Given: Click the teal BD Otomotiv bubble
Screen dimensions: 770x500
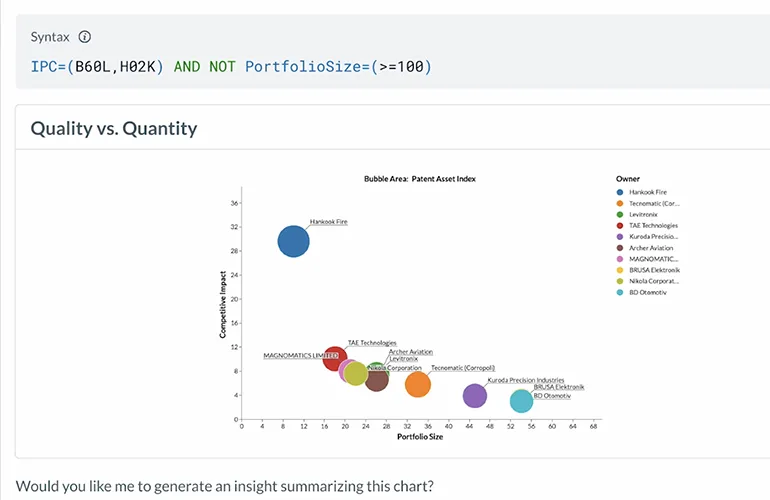Looking at the screenshot, I should pyautogui.click(x=521, y=401).
